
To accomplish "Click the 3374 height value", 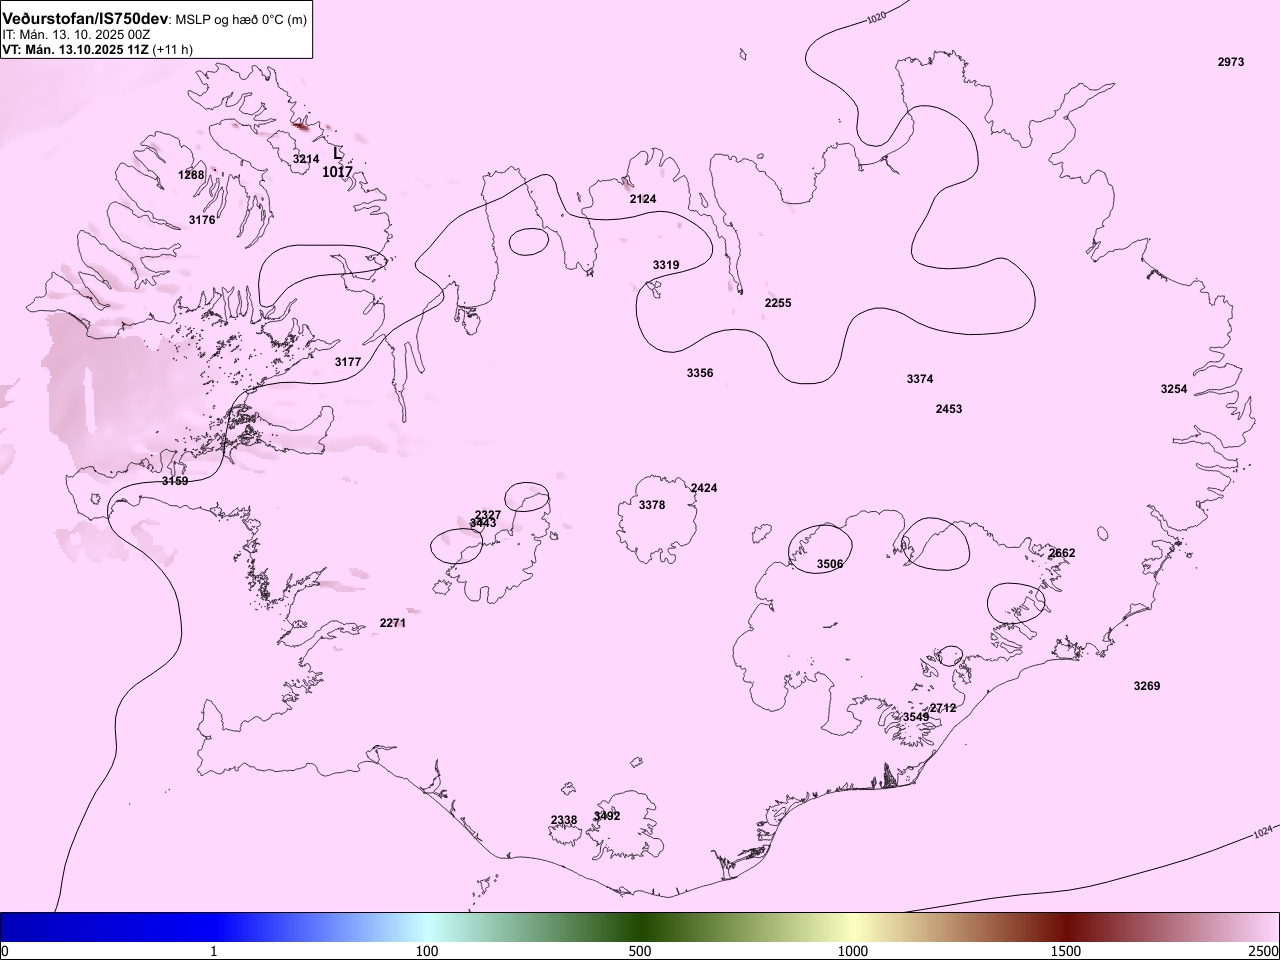I will (x=920, y=379).
